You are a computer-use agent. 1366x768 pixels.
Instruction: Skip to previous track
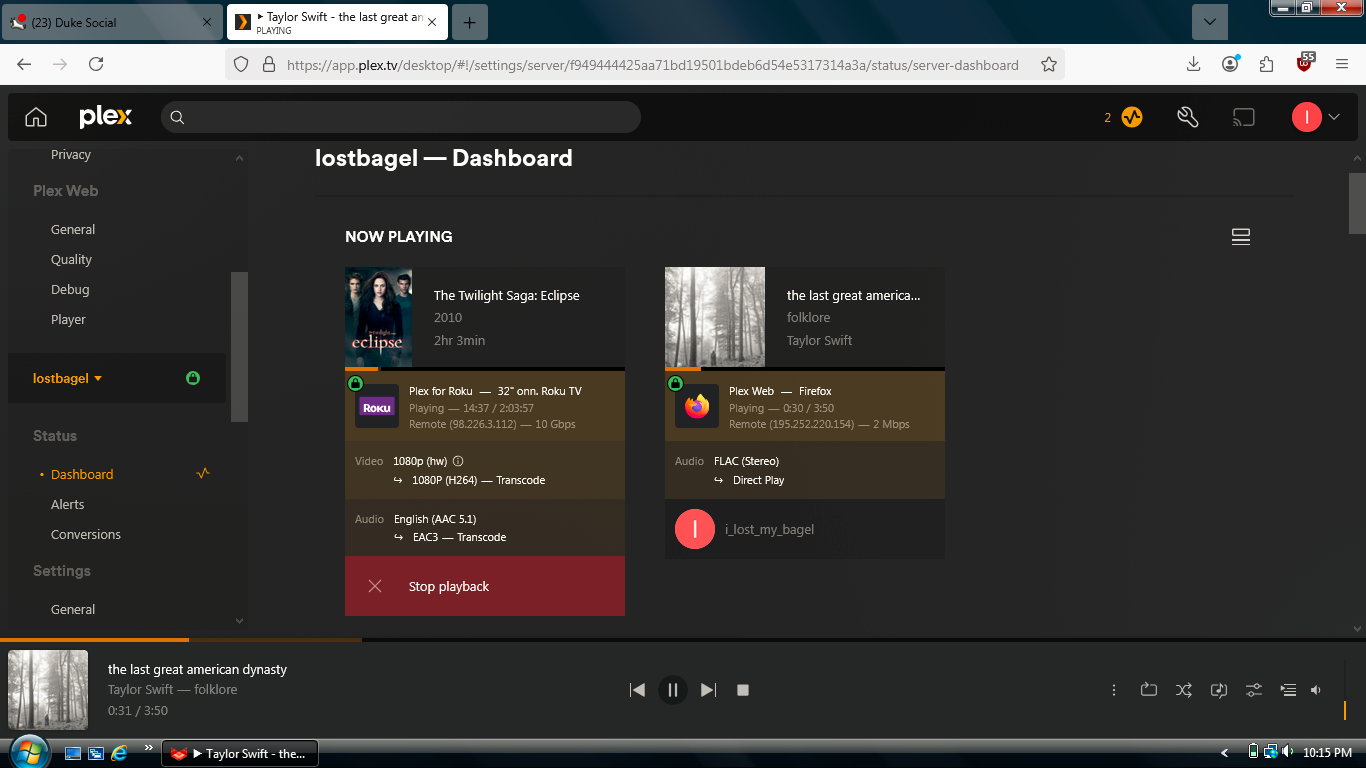tap(637, 690)
